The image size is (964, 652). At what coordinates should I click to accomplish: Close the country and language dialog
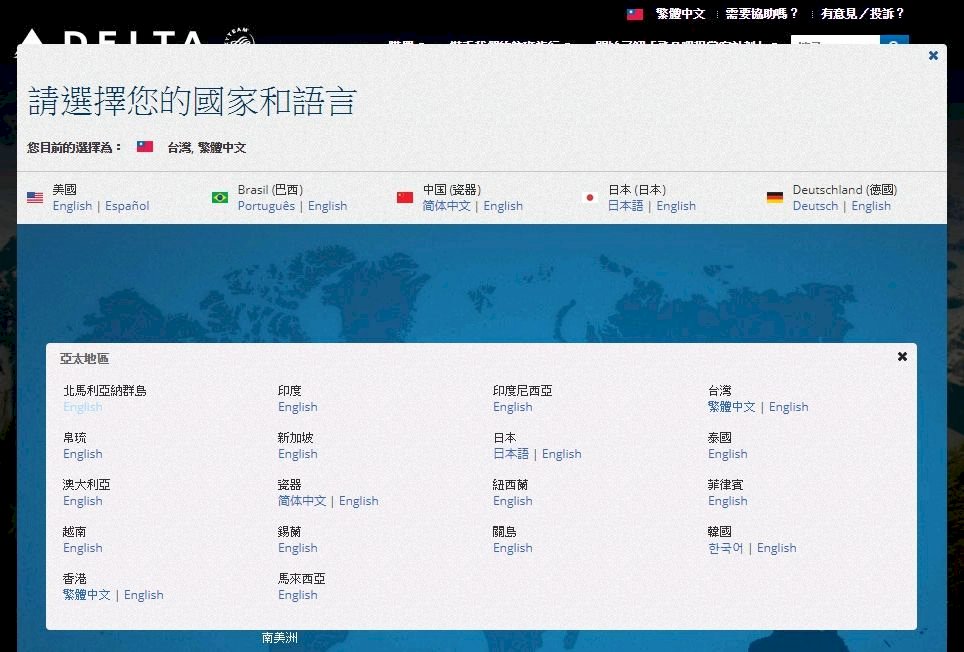(x=933, y=55)
